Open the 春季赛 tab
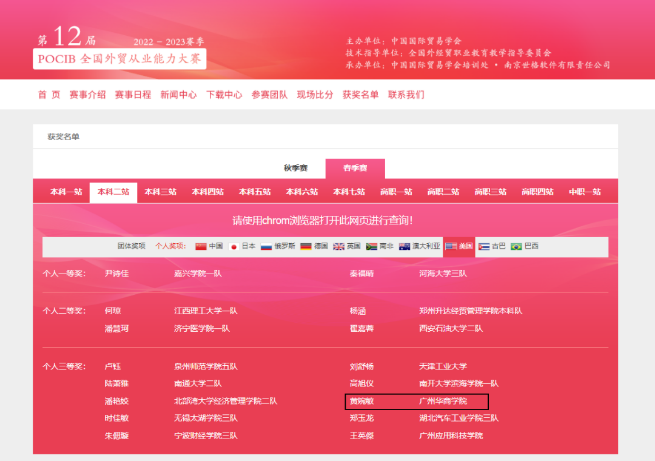This screenshot has width=655, height=461. click(354, 168)
